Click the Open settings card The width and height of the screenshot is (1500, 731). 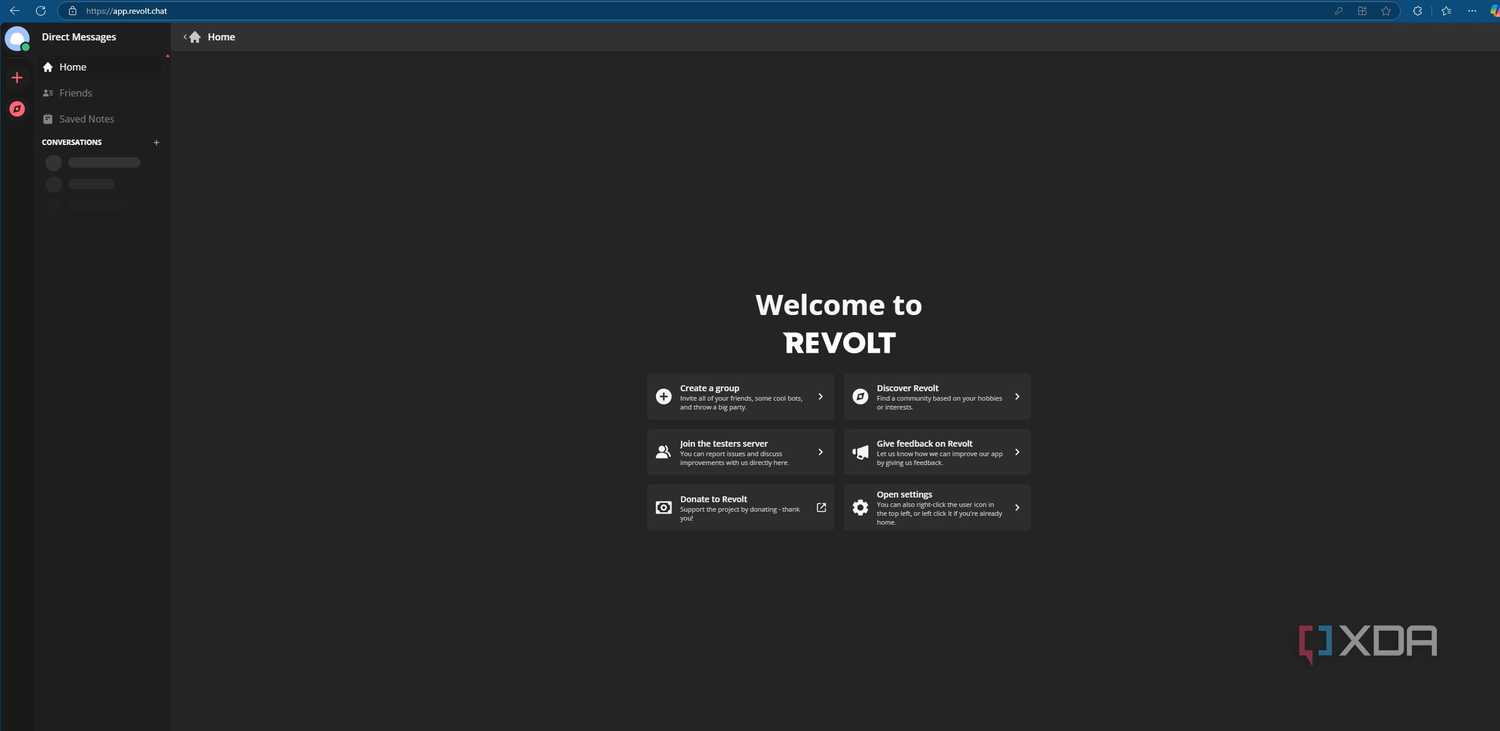tap(937, 508)
